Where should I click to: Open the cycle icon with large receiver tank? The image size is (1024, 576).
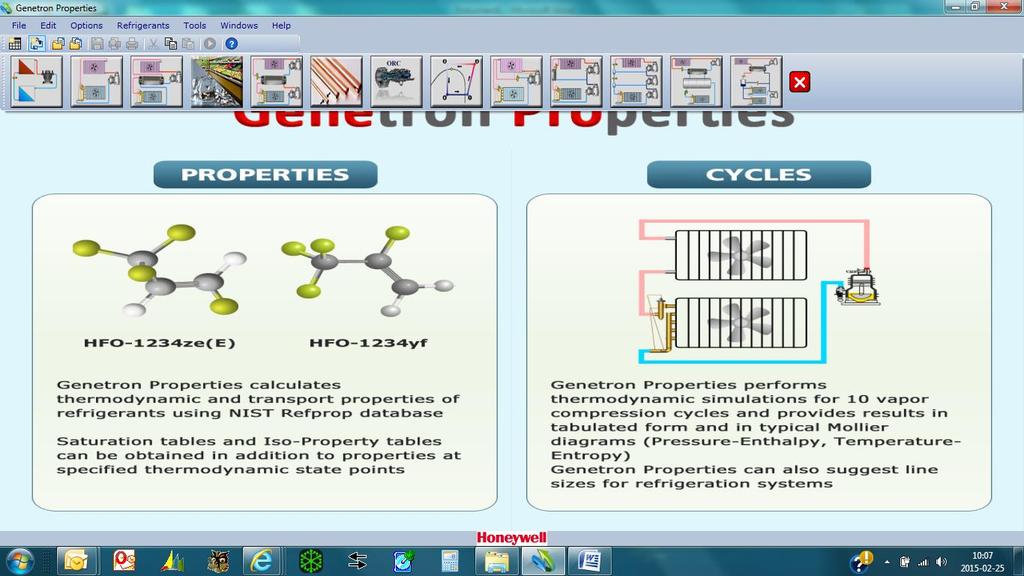(x=696, y=82)
